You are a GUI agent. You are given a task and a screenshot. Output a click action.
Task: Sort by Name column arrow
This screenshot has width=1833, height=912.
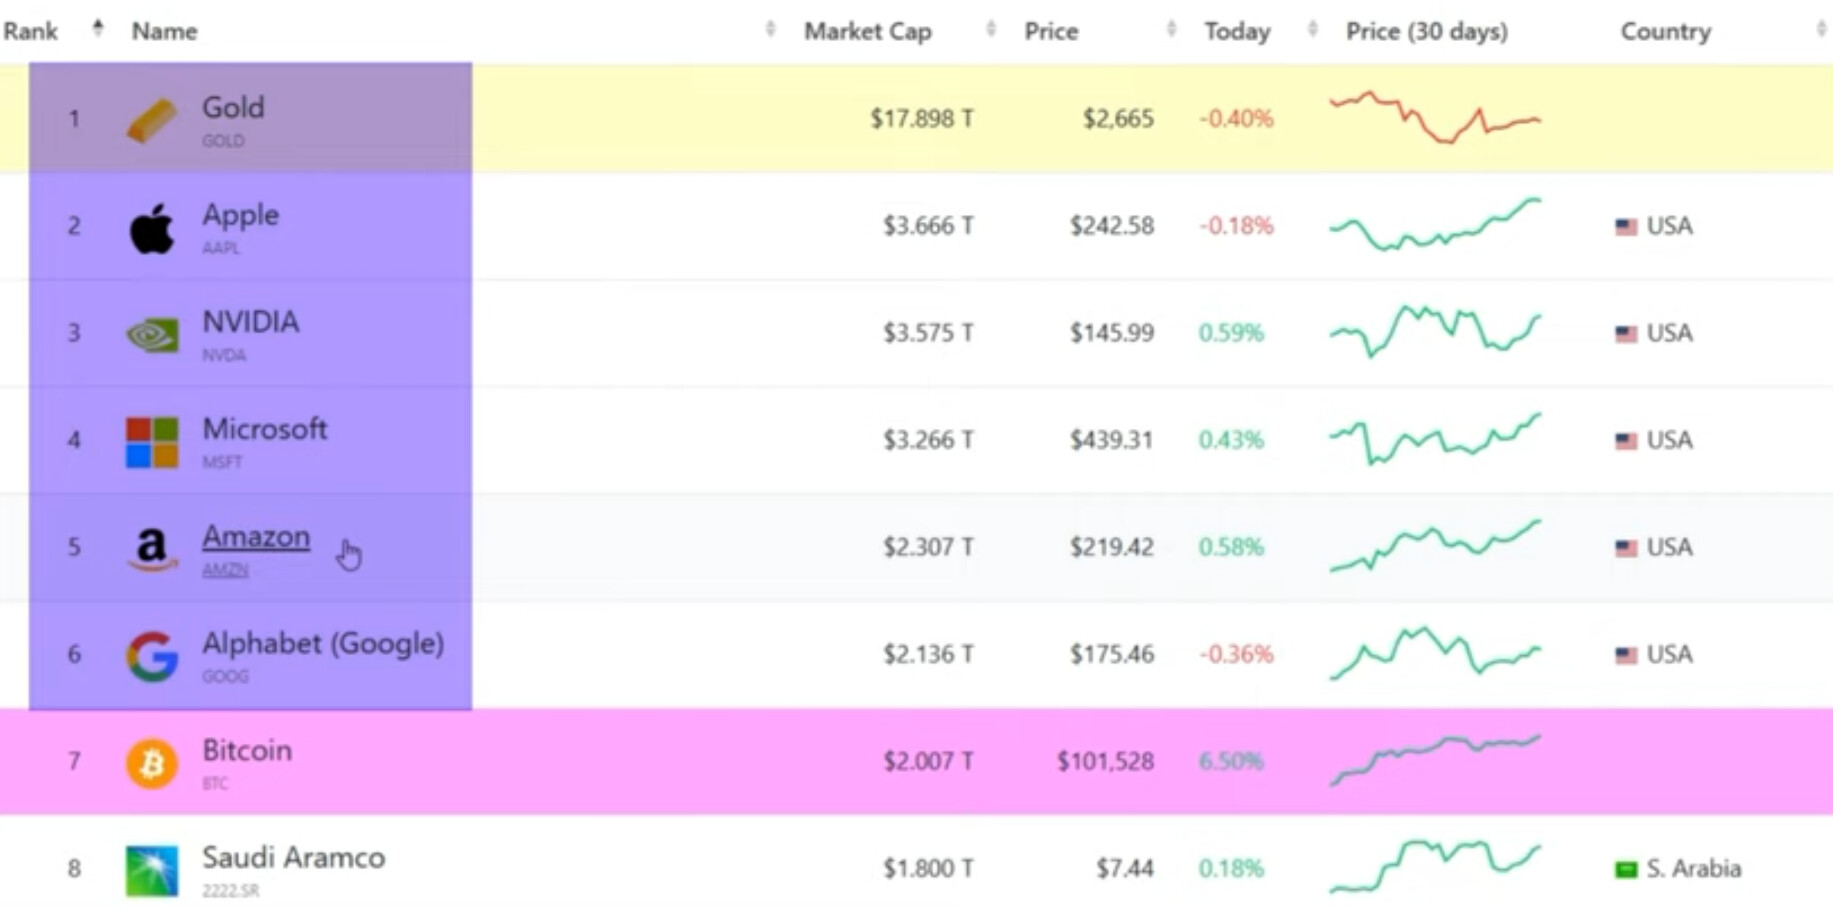[770, 29]
